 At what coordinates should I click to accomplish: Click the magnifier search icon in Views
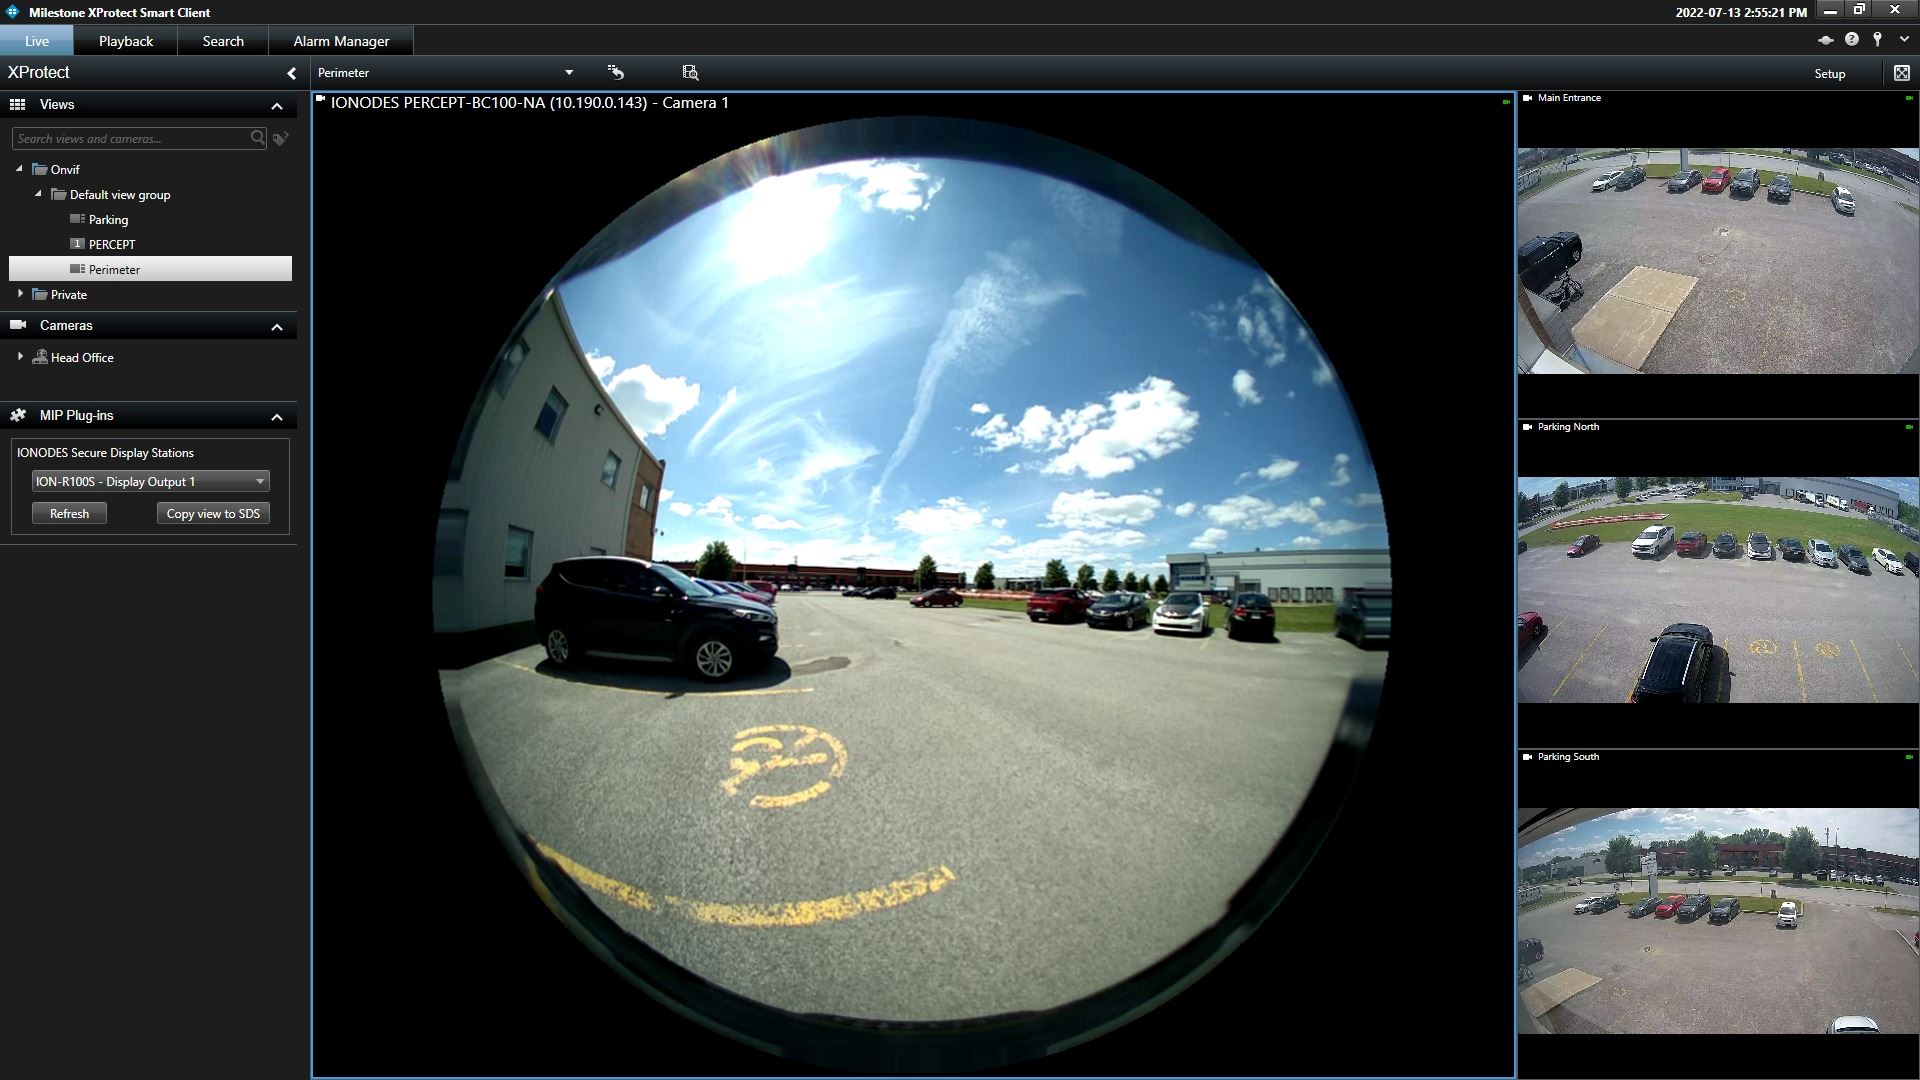(x=258, y=138)
